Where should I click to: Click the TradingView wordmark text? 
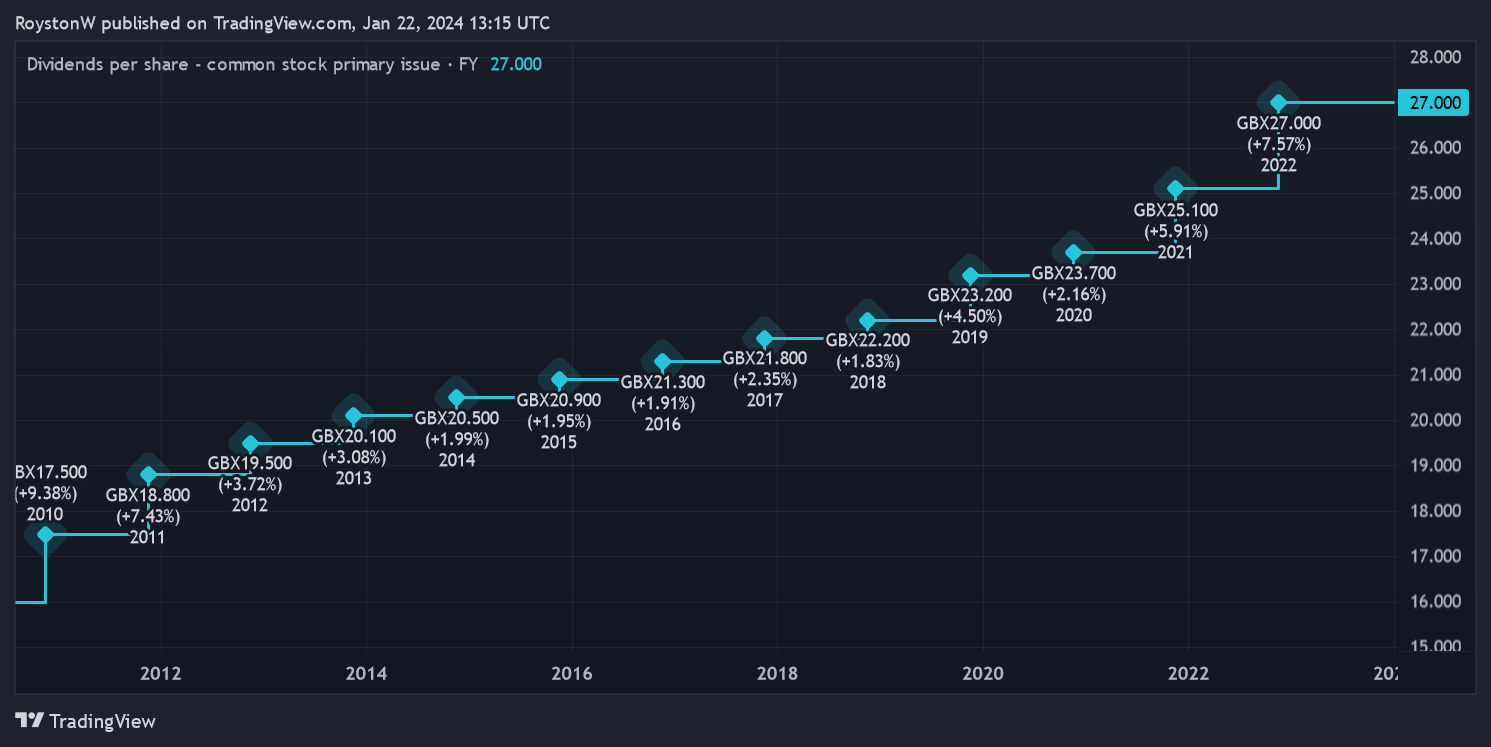pos(102,721)
